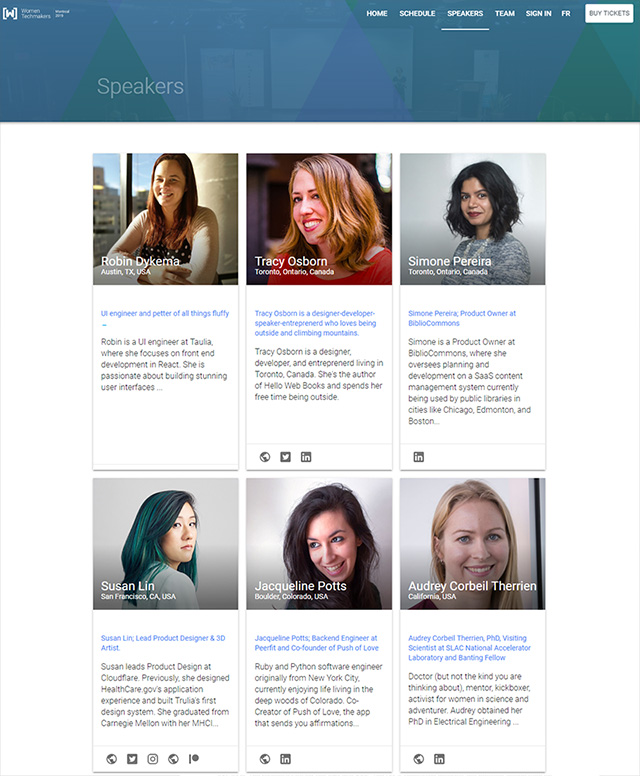Open Audrey Corbeil Therrien's speaker photo
Viewport: 640px width, 776px height.
coord(473,543)
